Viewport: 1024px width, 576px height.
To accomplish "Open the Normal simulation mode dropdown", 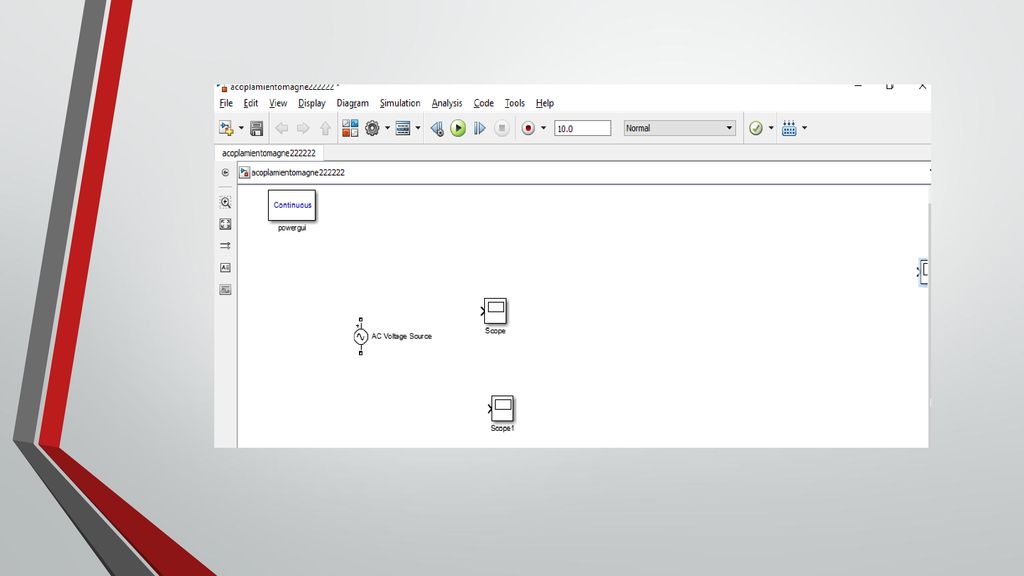I will (x=679, y=128).
